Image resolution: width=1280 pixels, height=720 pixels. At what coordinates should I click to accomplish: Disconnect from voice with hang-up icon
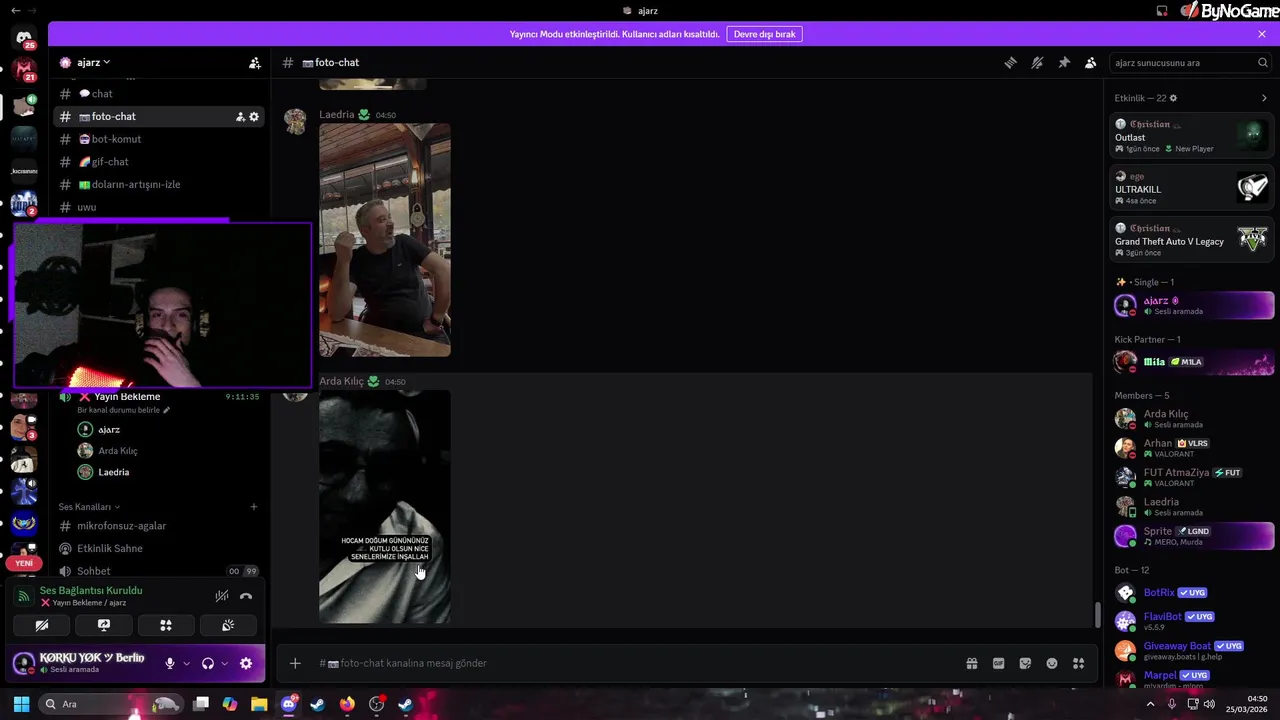(x=246, y=596)
